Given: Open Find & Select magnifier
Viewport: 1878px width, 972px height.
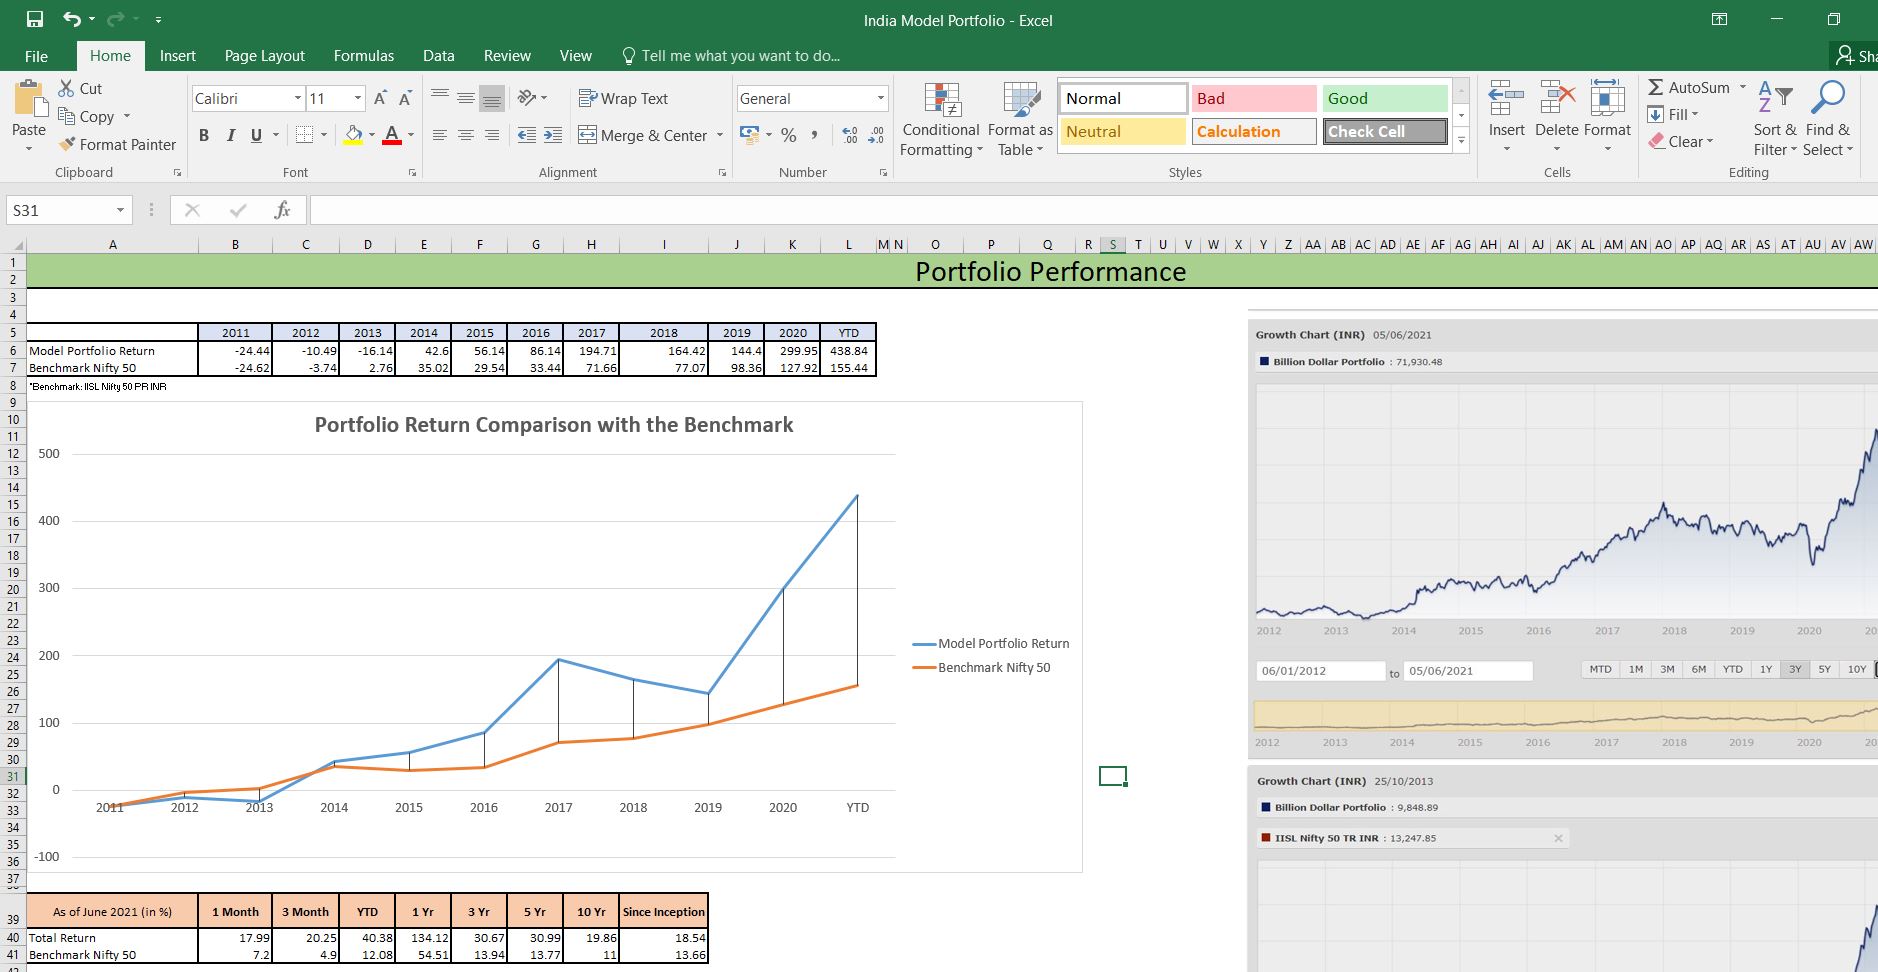Looking at the screenshot, I should coord(1829,119).
